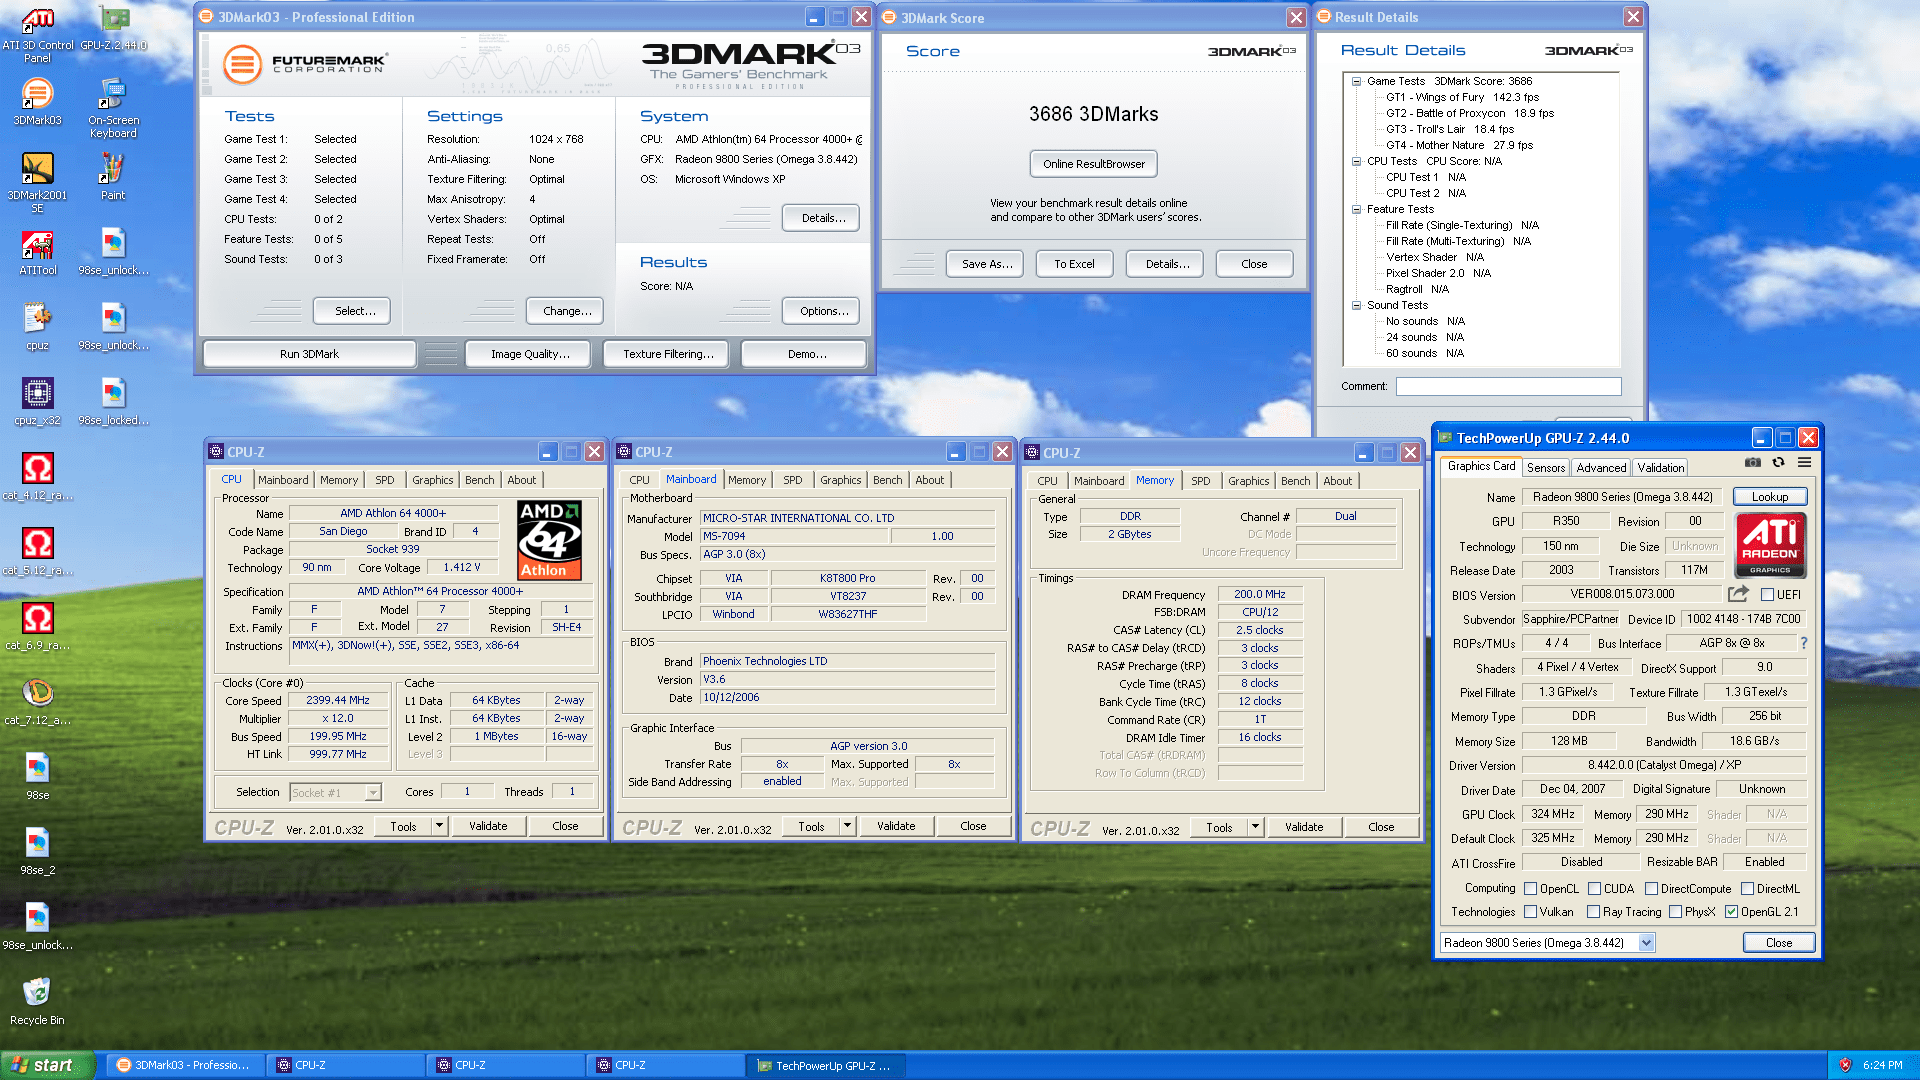Collapse the Feature Tests tree node
The image size is (1920, 1080).
click(x=1356, y=210)
